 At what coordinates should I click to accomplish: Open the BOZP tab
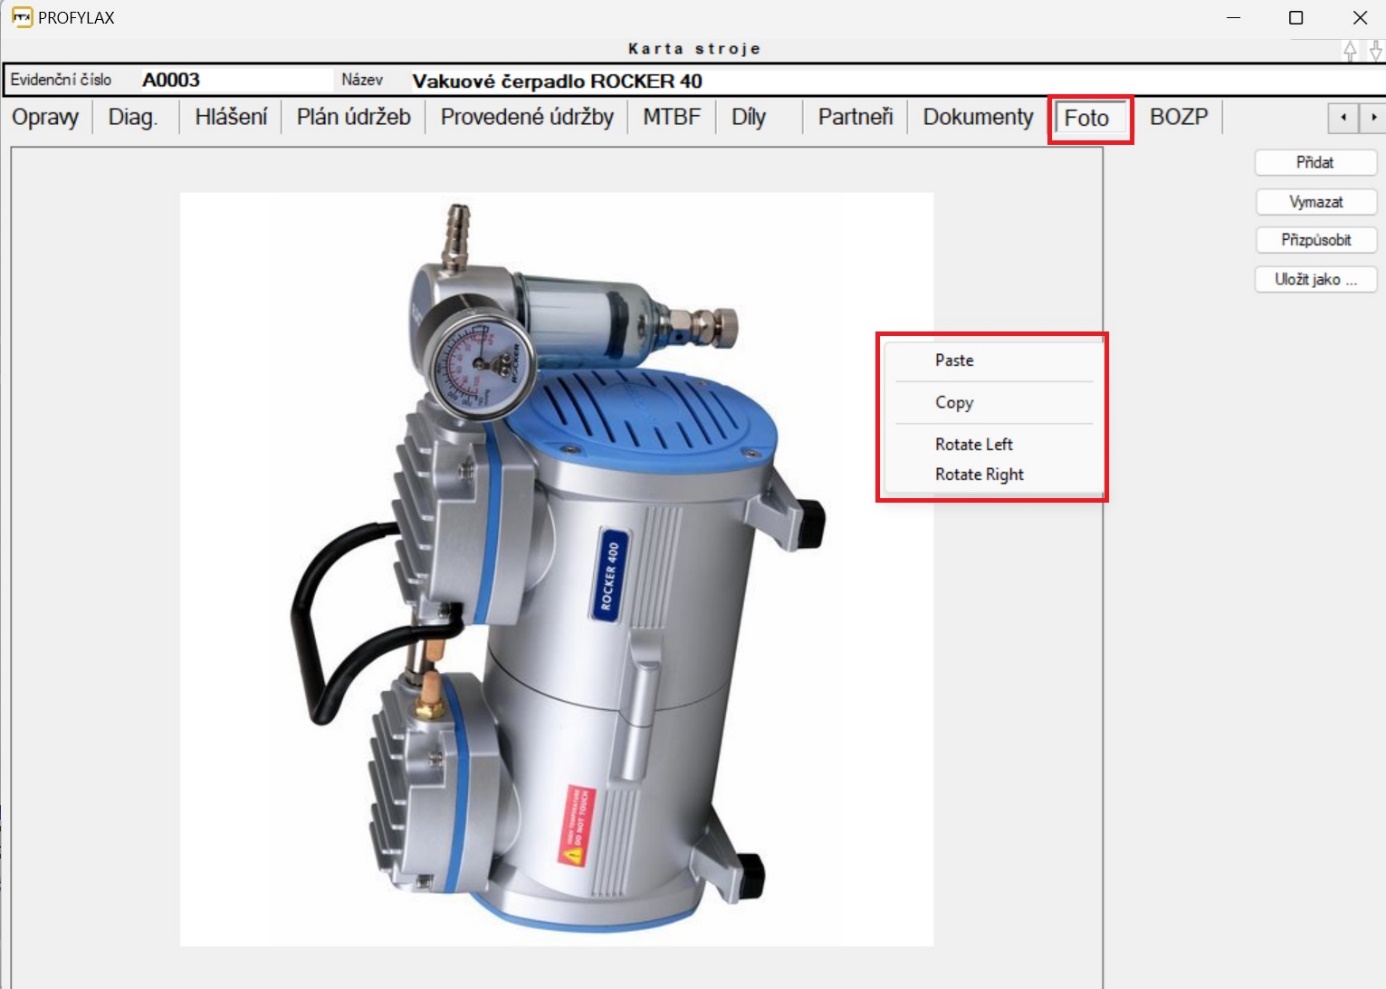coord(1179,117)
